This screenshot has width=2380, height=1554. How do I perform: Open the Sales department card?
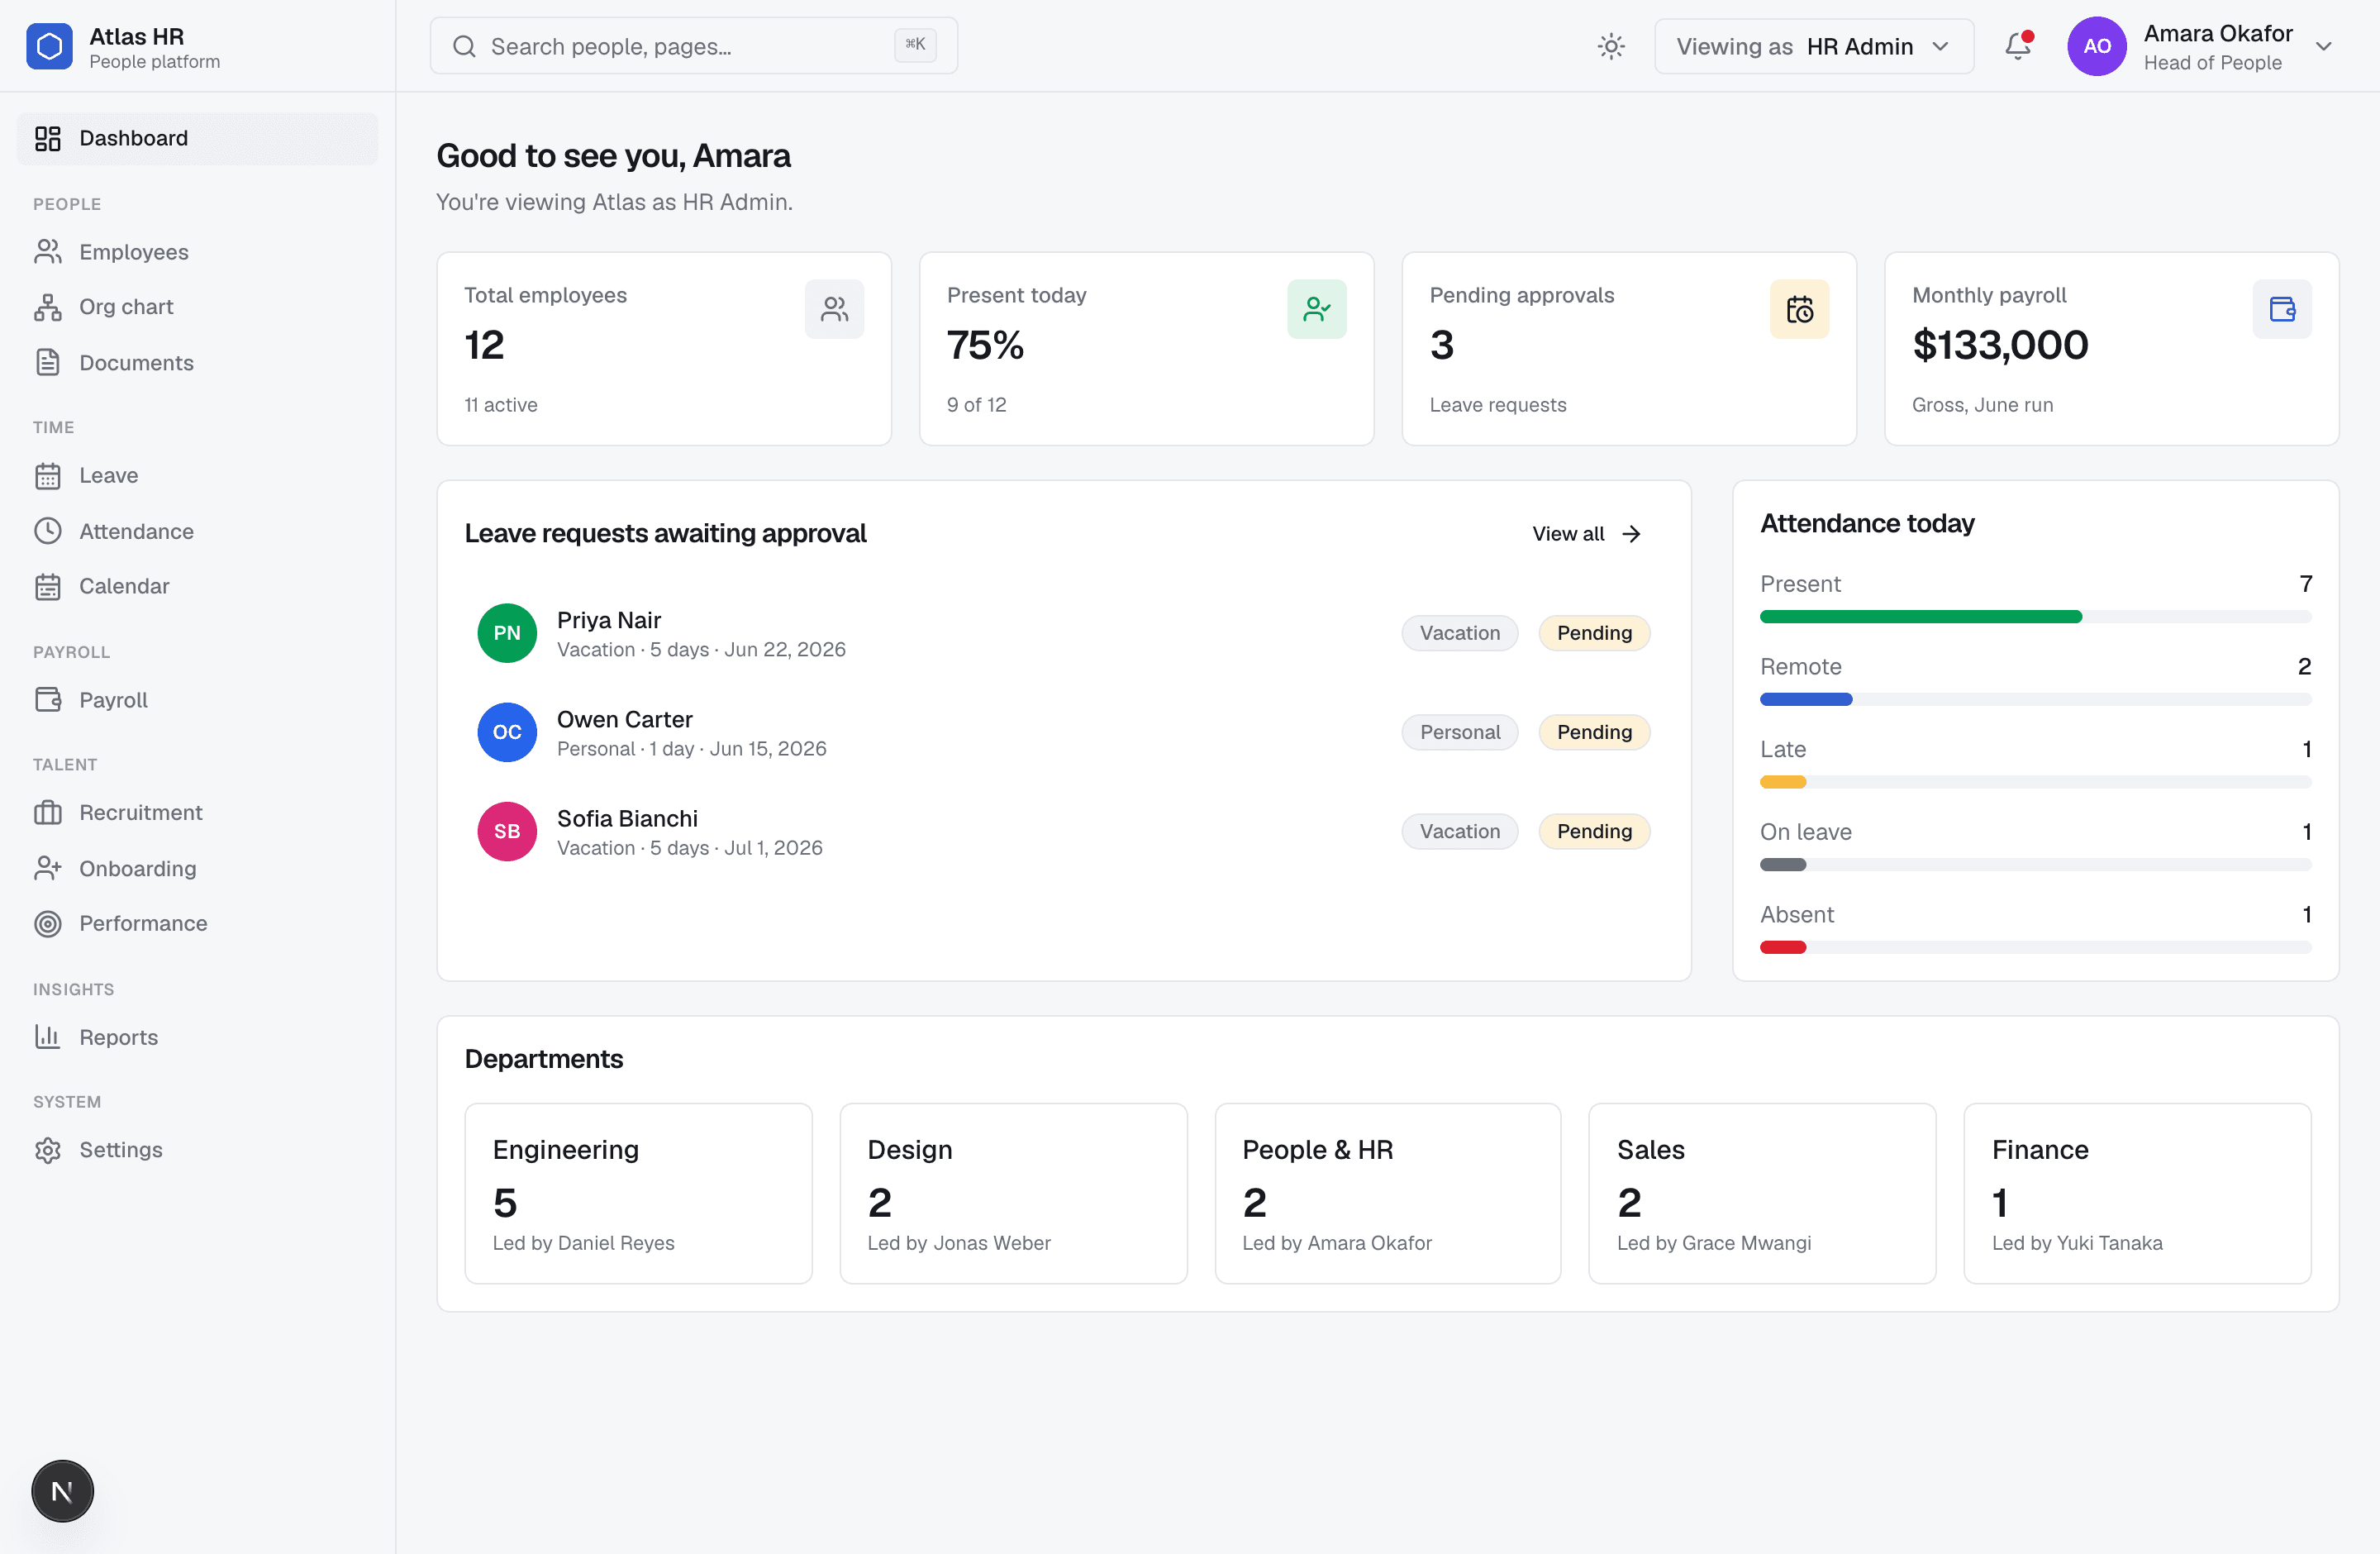[x=1762, y=1193]
